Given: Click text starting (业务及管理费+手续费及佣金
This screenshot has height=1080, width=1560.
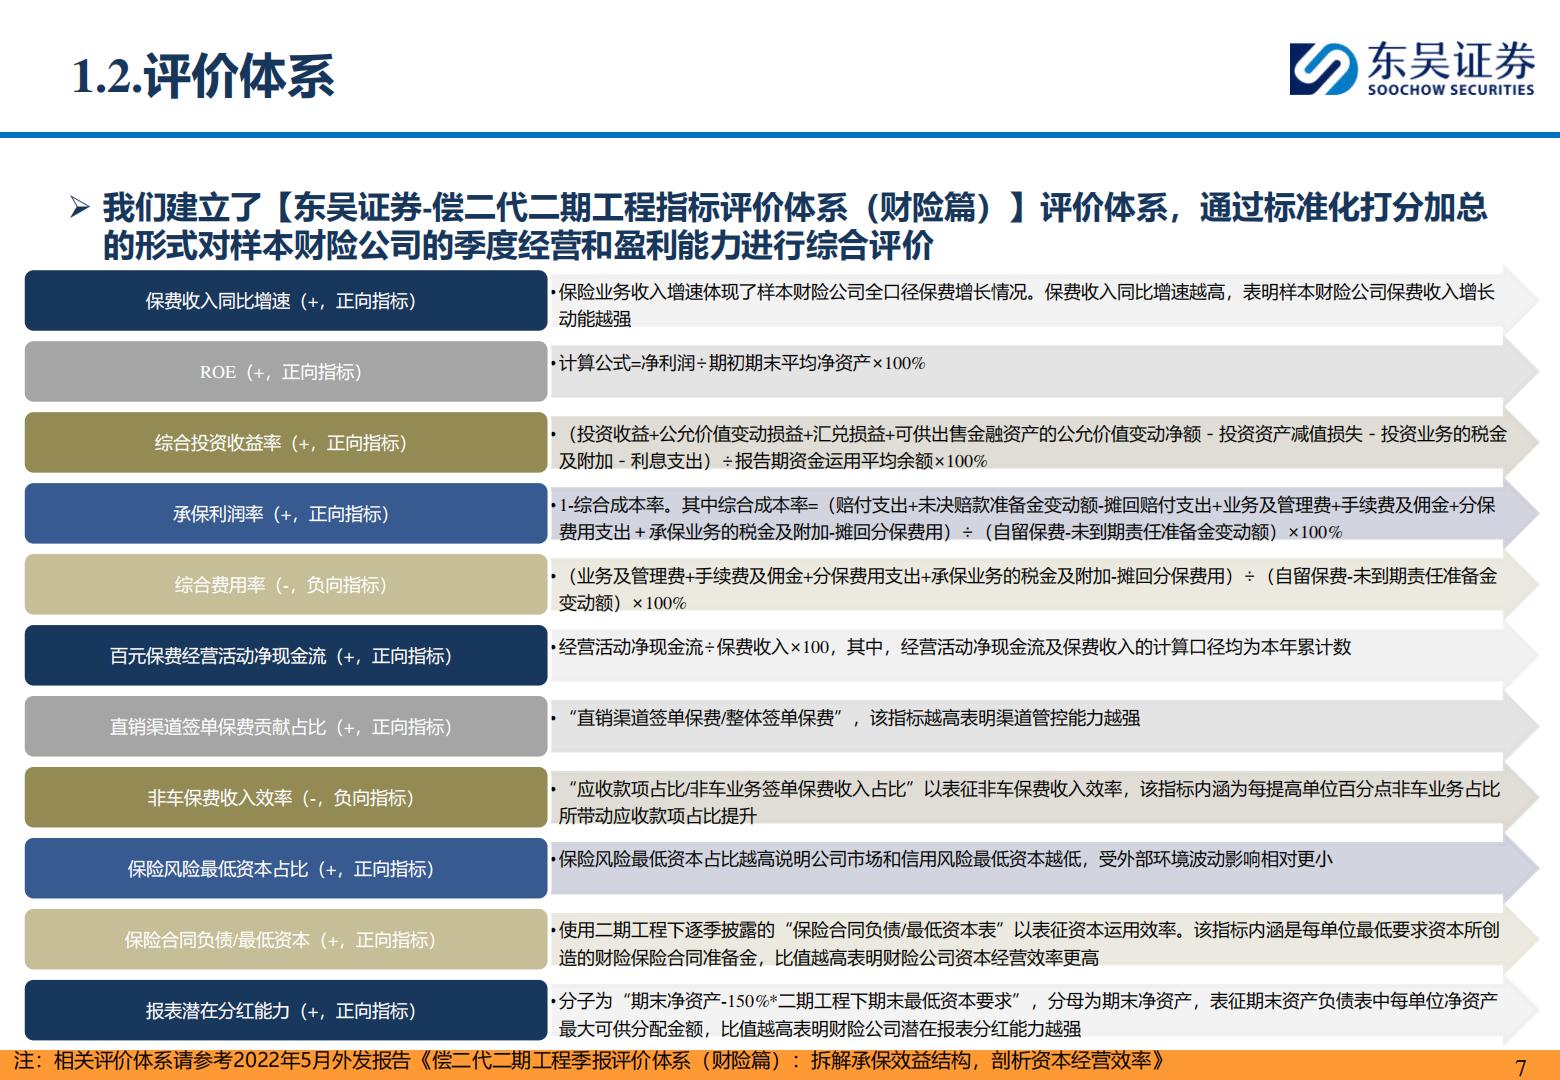Looking at the screenshot, I should click(1027, 589).
